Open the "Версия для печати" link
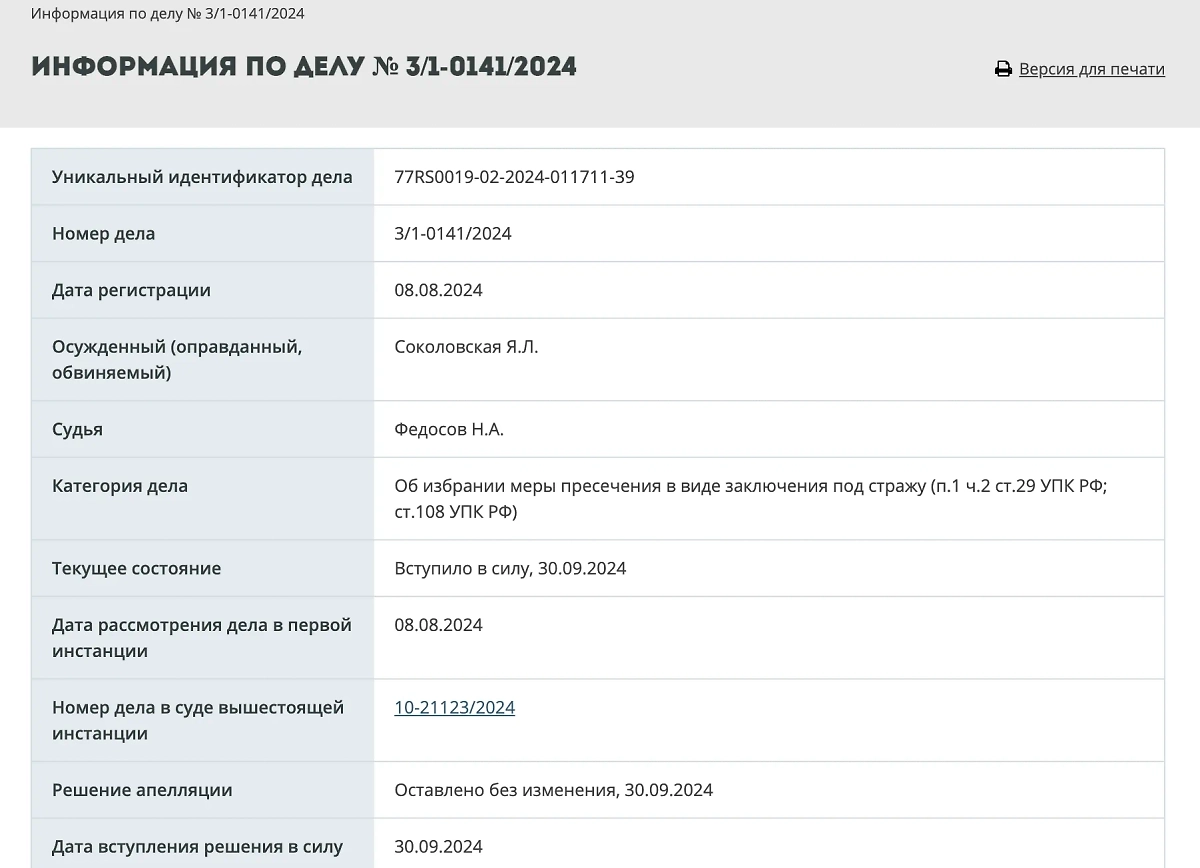1200x868 pixels. pos(1091,69)
